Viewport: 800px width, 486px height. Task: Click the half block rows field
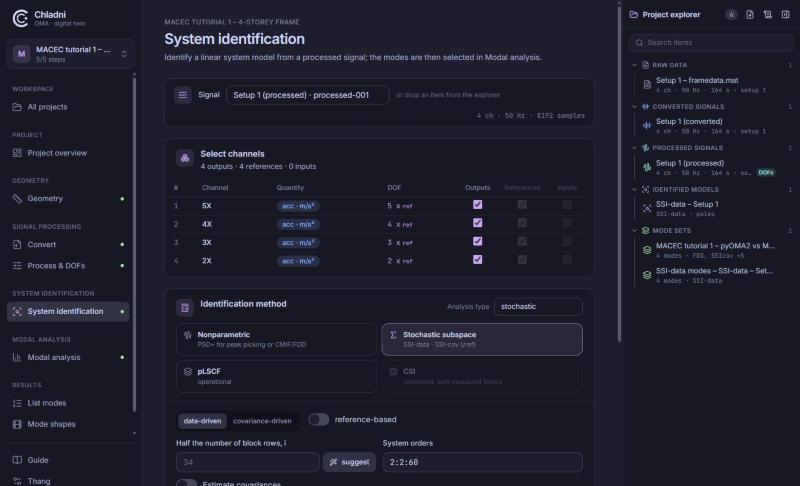point(248,462)
